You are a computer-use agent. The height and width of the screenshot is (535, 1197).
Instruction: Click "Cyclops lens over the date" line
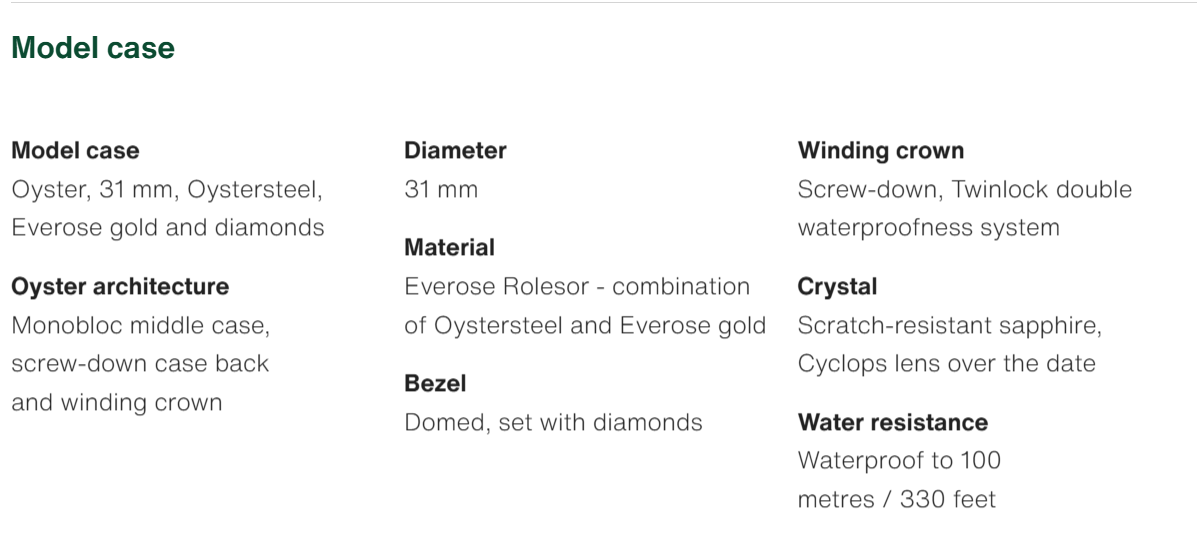(946, 363)
